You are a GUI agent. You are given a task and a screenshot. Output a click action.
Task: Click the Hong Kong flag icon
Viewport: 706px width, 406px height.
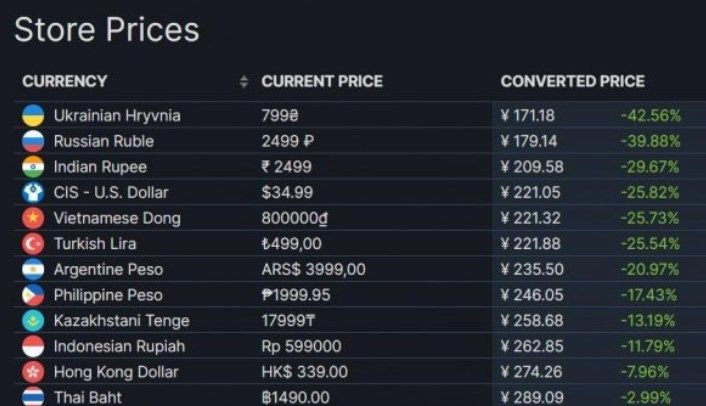tap(33, 372)
